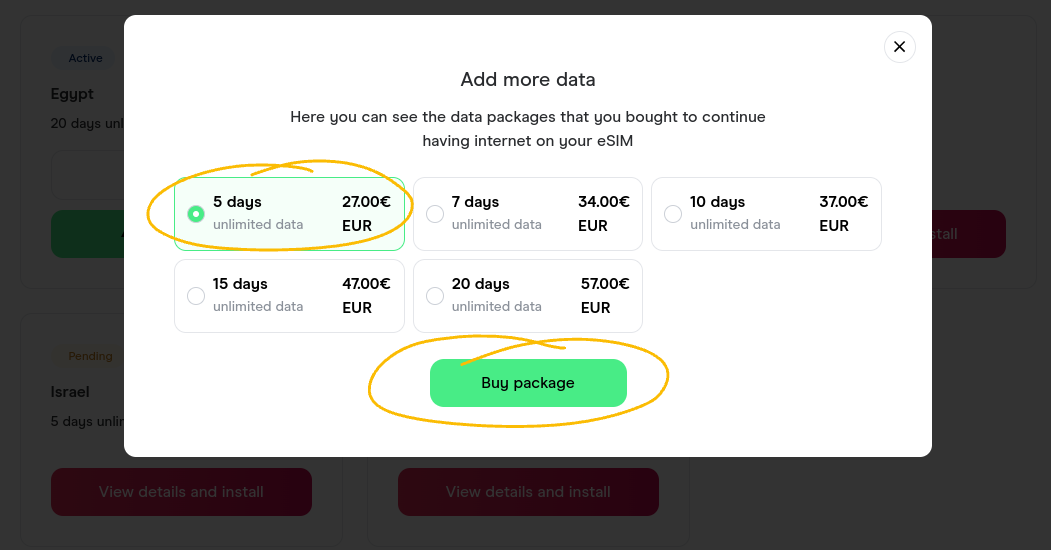Click the Add more data title
Image resolution: width=1051 pixels, height=550 pixels.
point(528,79)
